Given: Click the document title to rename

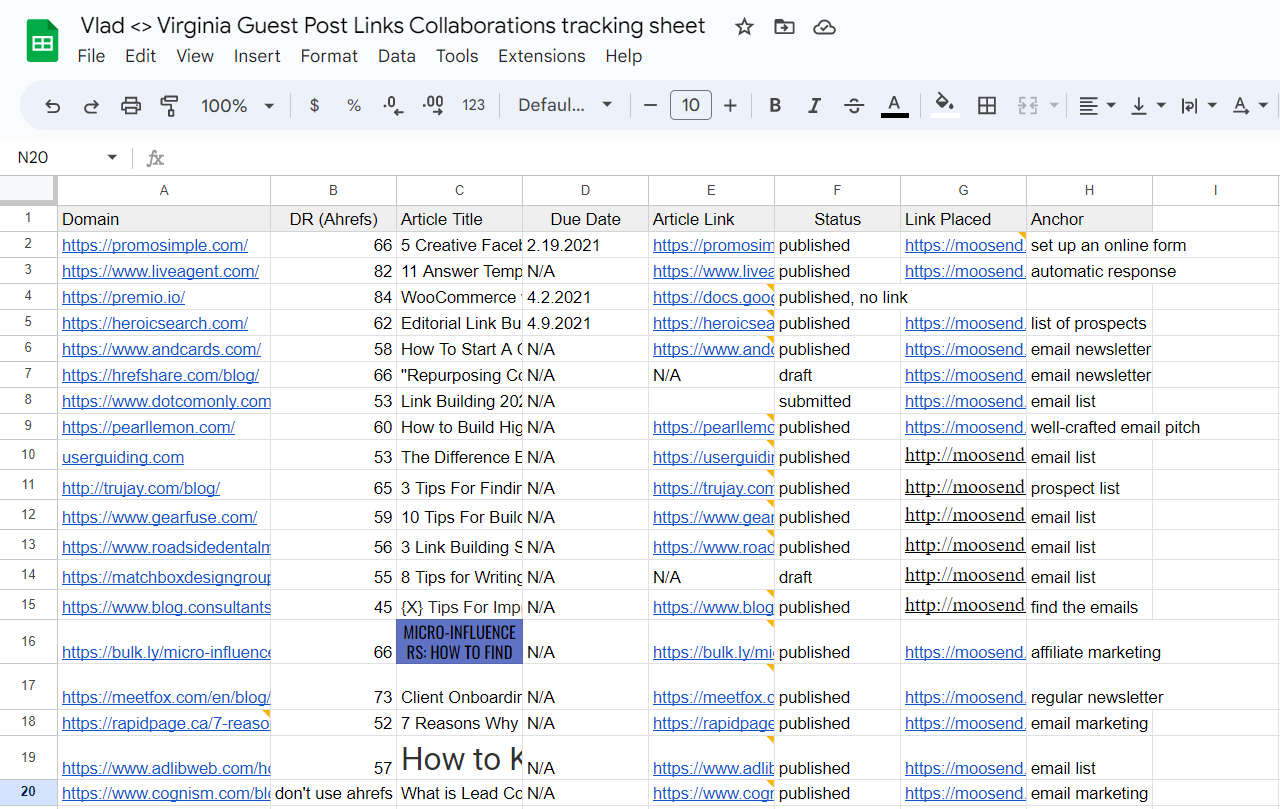Looking at the screenshot, I should pyautogui.click(x=393, y=26).
